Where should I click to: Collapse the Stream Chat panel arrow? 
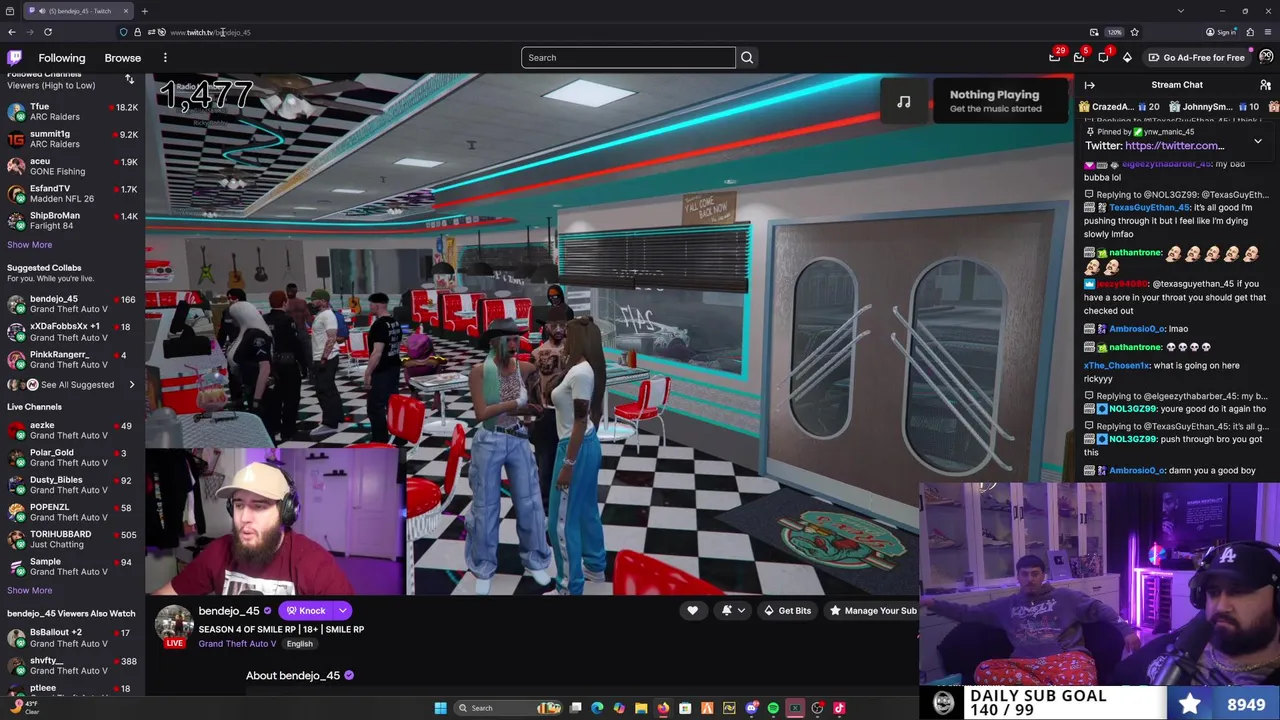pyautogui.click(x=1090, y=85)
